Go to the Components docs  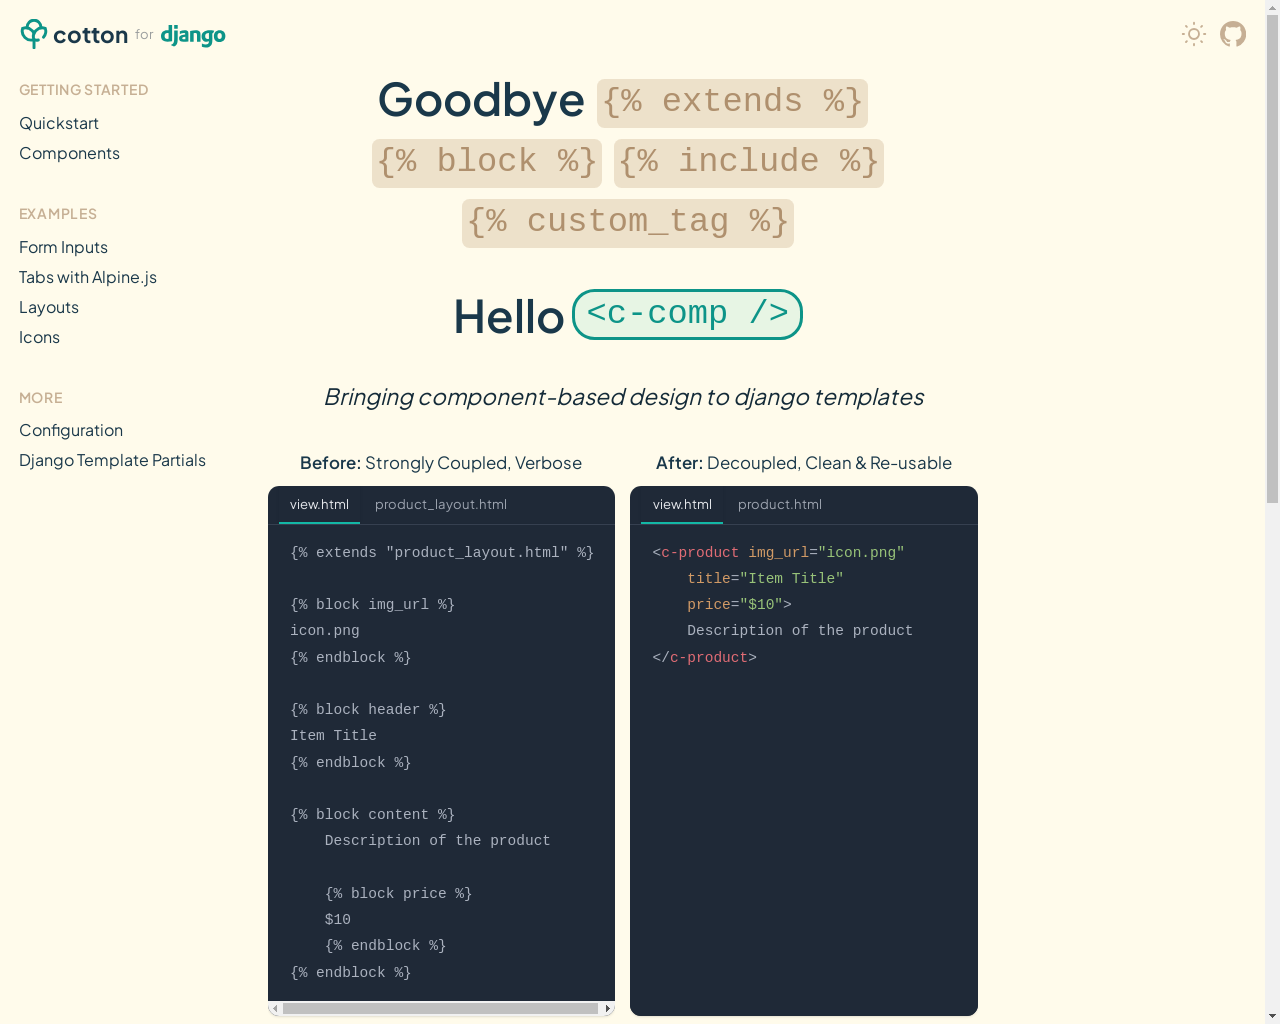(69, 153)
